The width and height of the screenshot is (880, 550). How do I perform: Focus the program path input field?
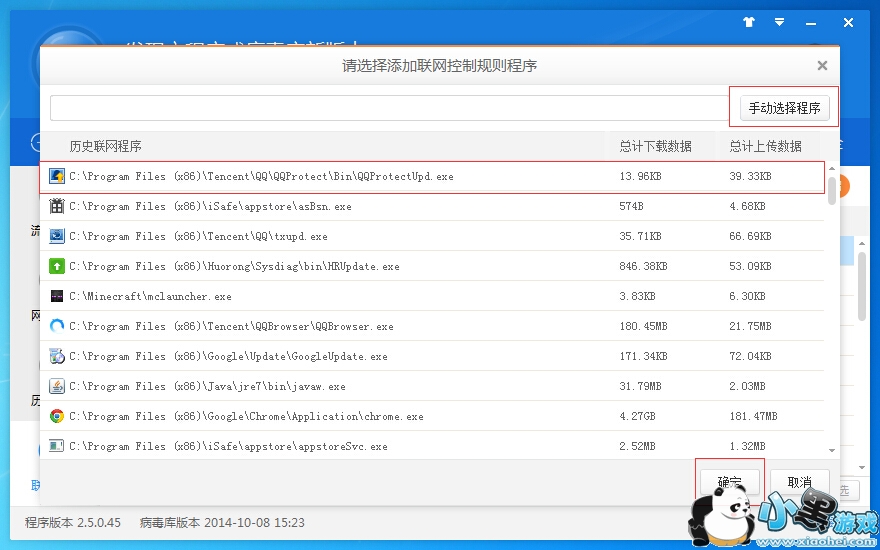click(x=391, y=108)
